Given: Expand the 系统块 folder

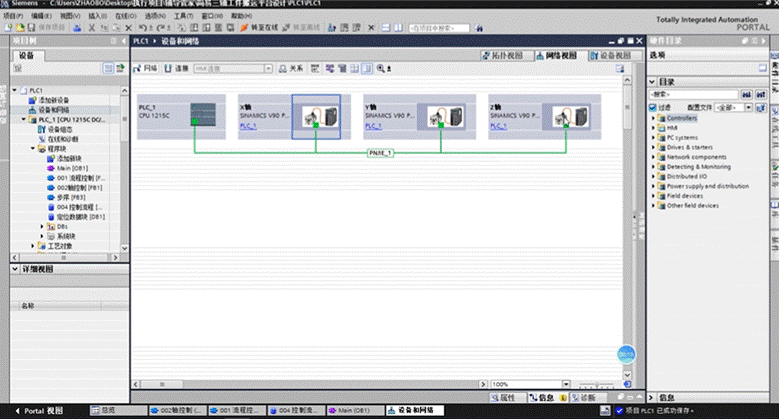Looking at the screenshot, I should (42, 236).
